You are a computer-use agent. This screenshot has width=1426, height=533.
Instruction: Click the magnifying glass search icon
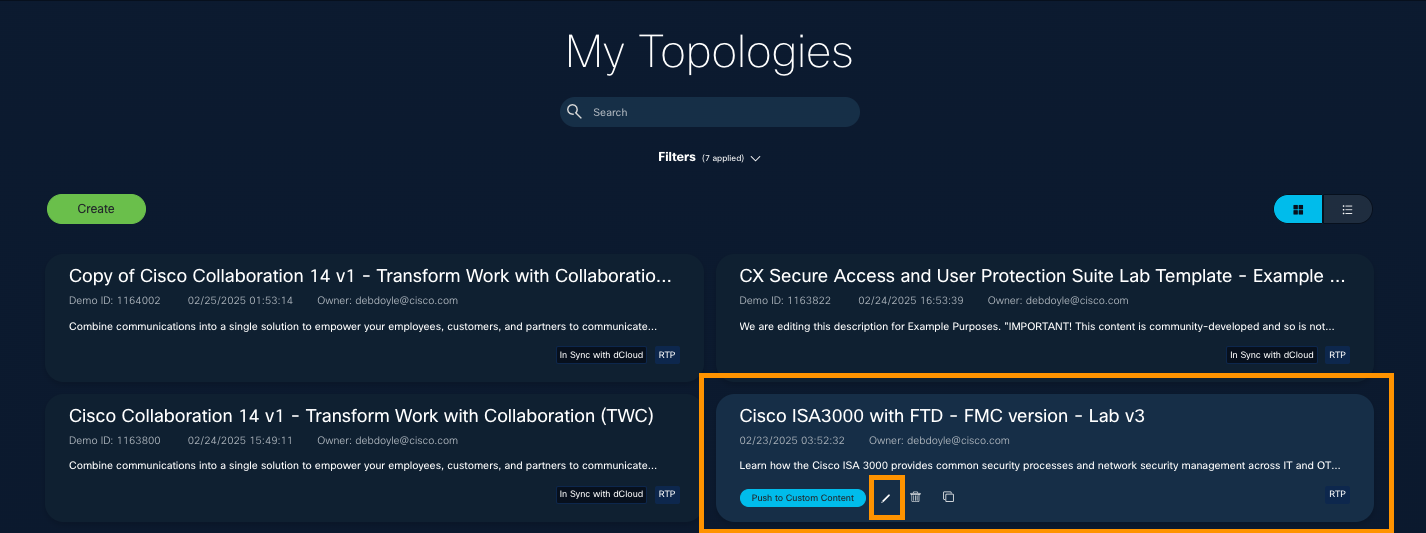pos(574,112)
